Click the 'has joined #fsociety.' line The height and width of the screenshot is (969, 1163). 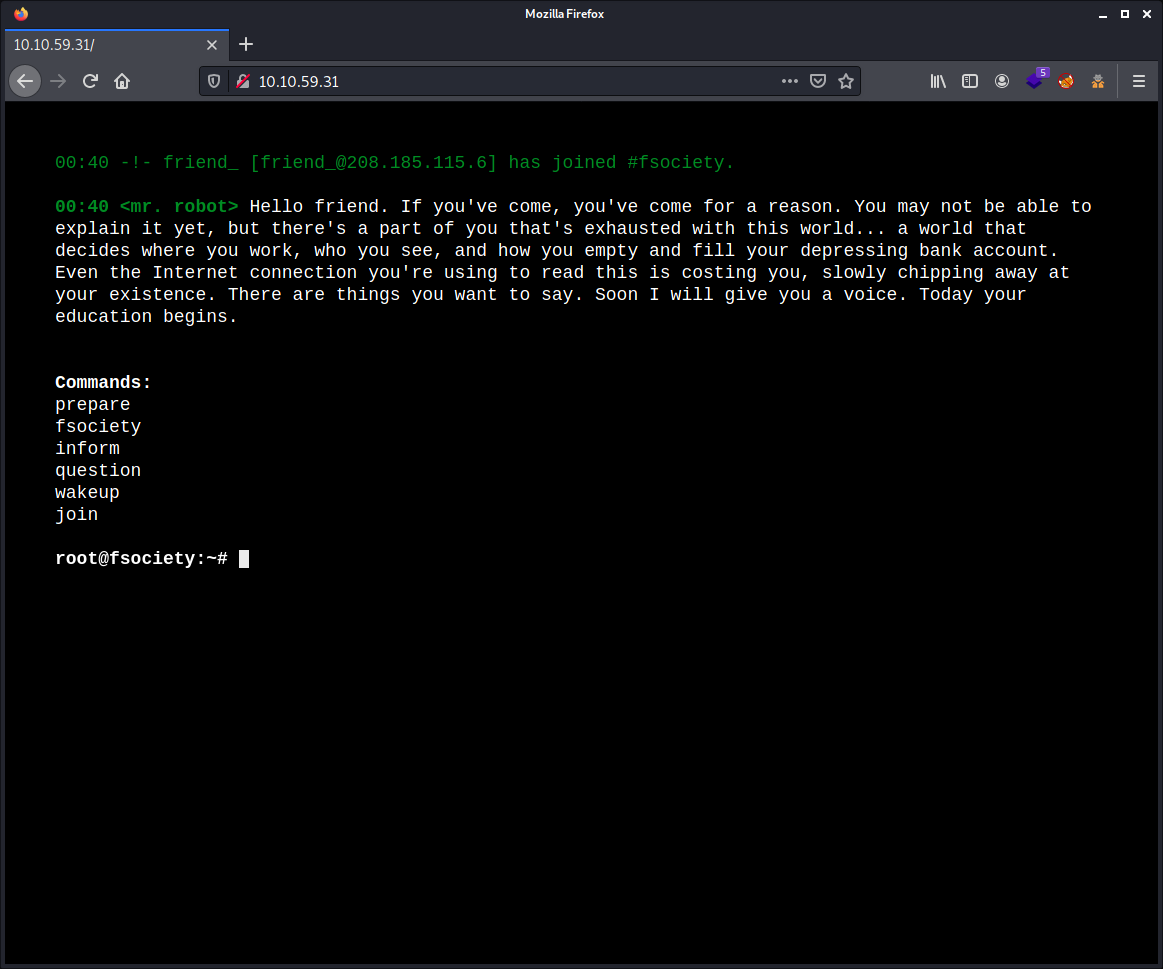tap(621, 162)
